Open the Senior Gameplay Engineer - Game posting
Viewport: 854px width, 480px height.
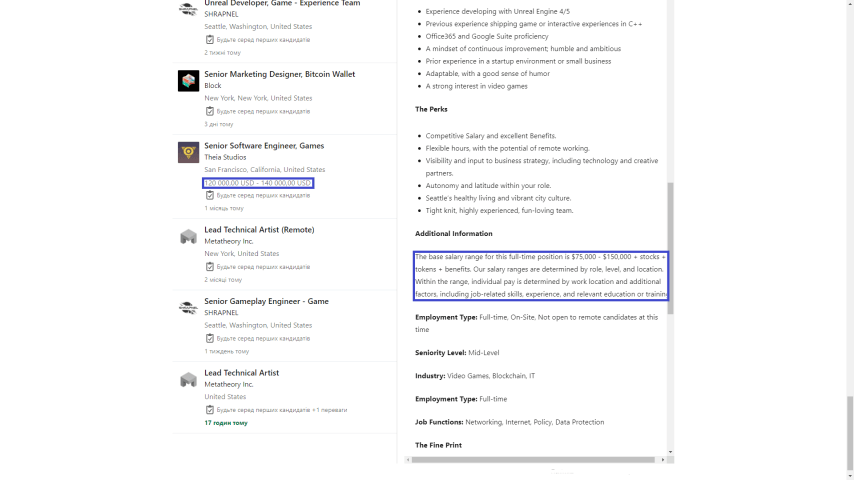click(x=266, y=301)
